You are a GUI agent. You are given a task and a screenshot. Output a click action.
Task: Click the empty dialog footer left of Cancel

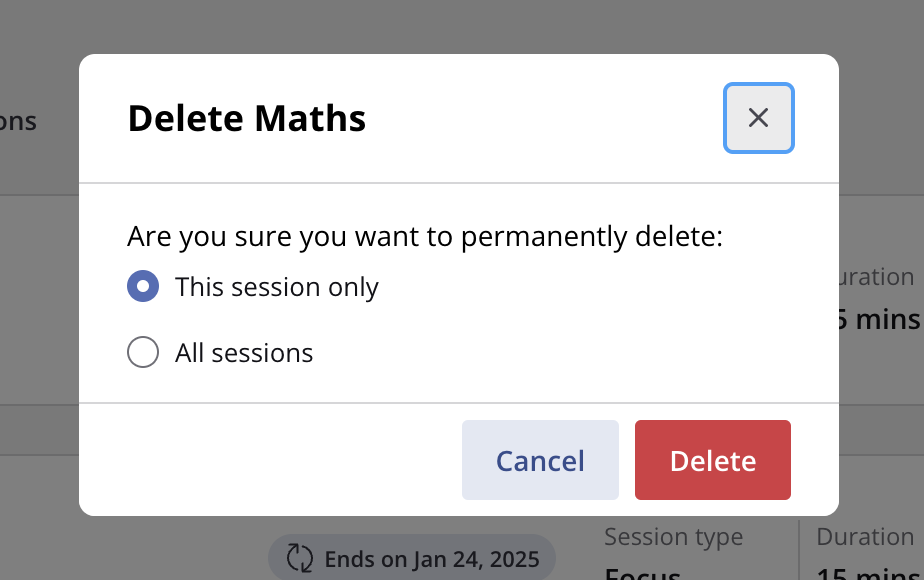pyautogui.click(x=271, y=460)
